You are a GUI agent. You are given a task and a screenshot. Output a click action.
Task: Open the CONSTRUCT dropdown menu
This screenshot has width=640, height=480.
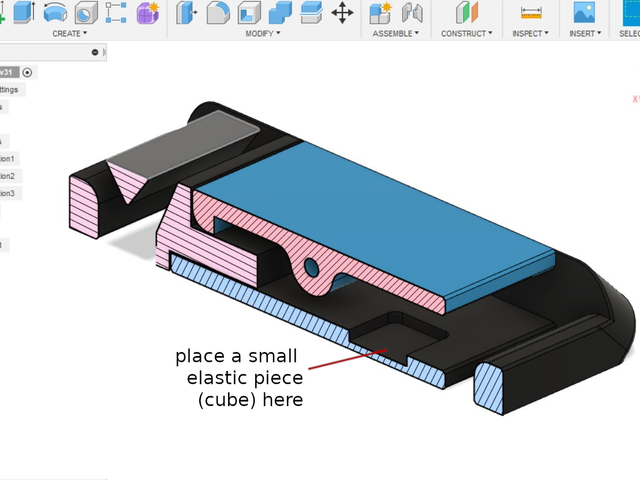click(467, 33)
